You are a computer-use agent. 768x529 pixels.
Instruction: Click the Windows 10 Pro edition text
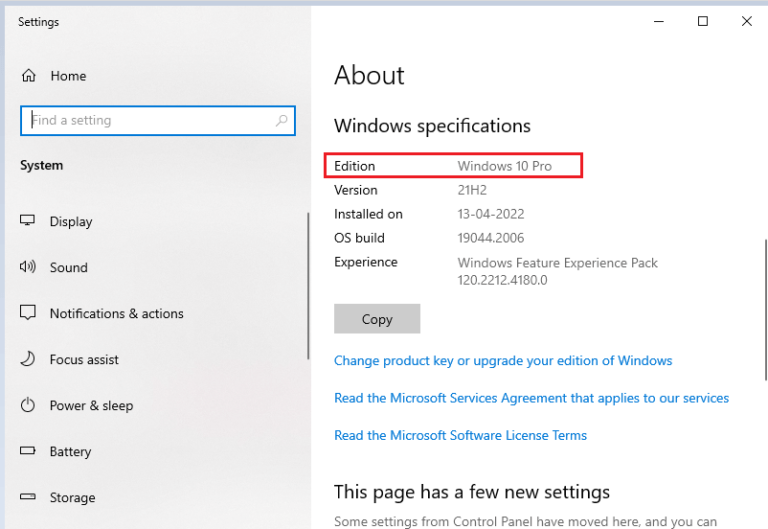click(504, 166)
